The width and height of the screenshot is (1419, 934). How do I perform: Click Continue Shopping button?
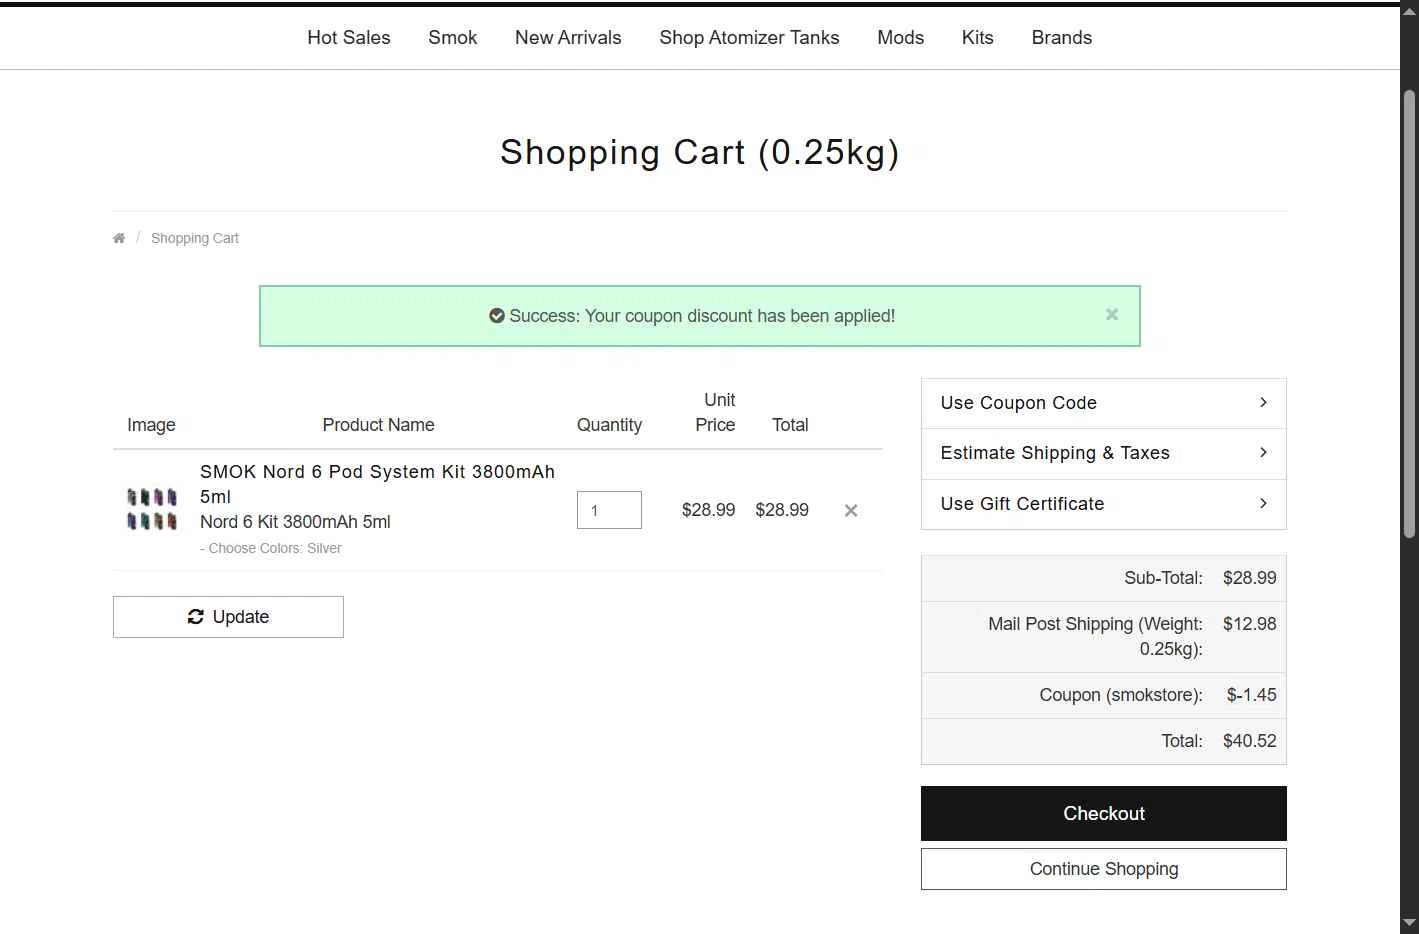1103,869
